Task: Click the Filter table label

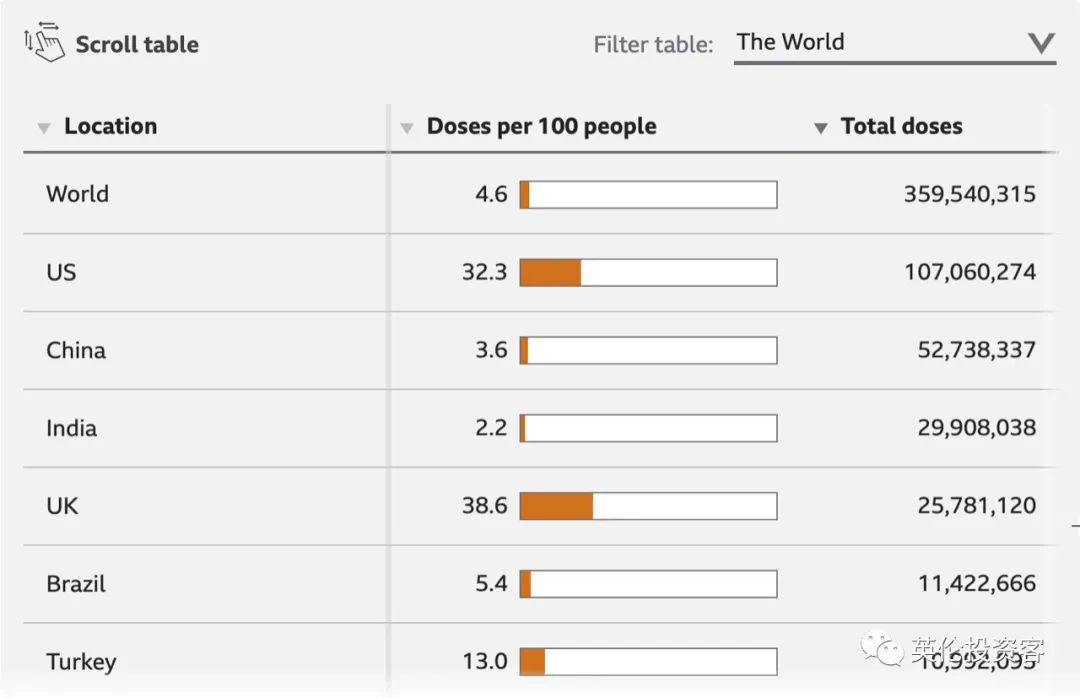Action: (x=653, y=44)
